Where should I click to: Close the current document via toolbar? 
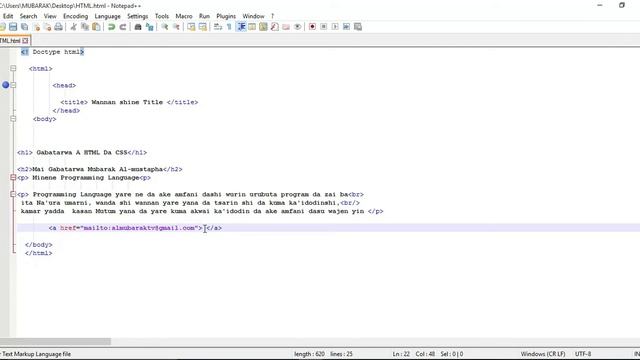pyautogui.click(x=36, y=27)
